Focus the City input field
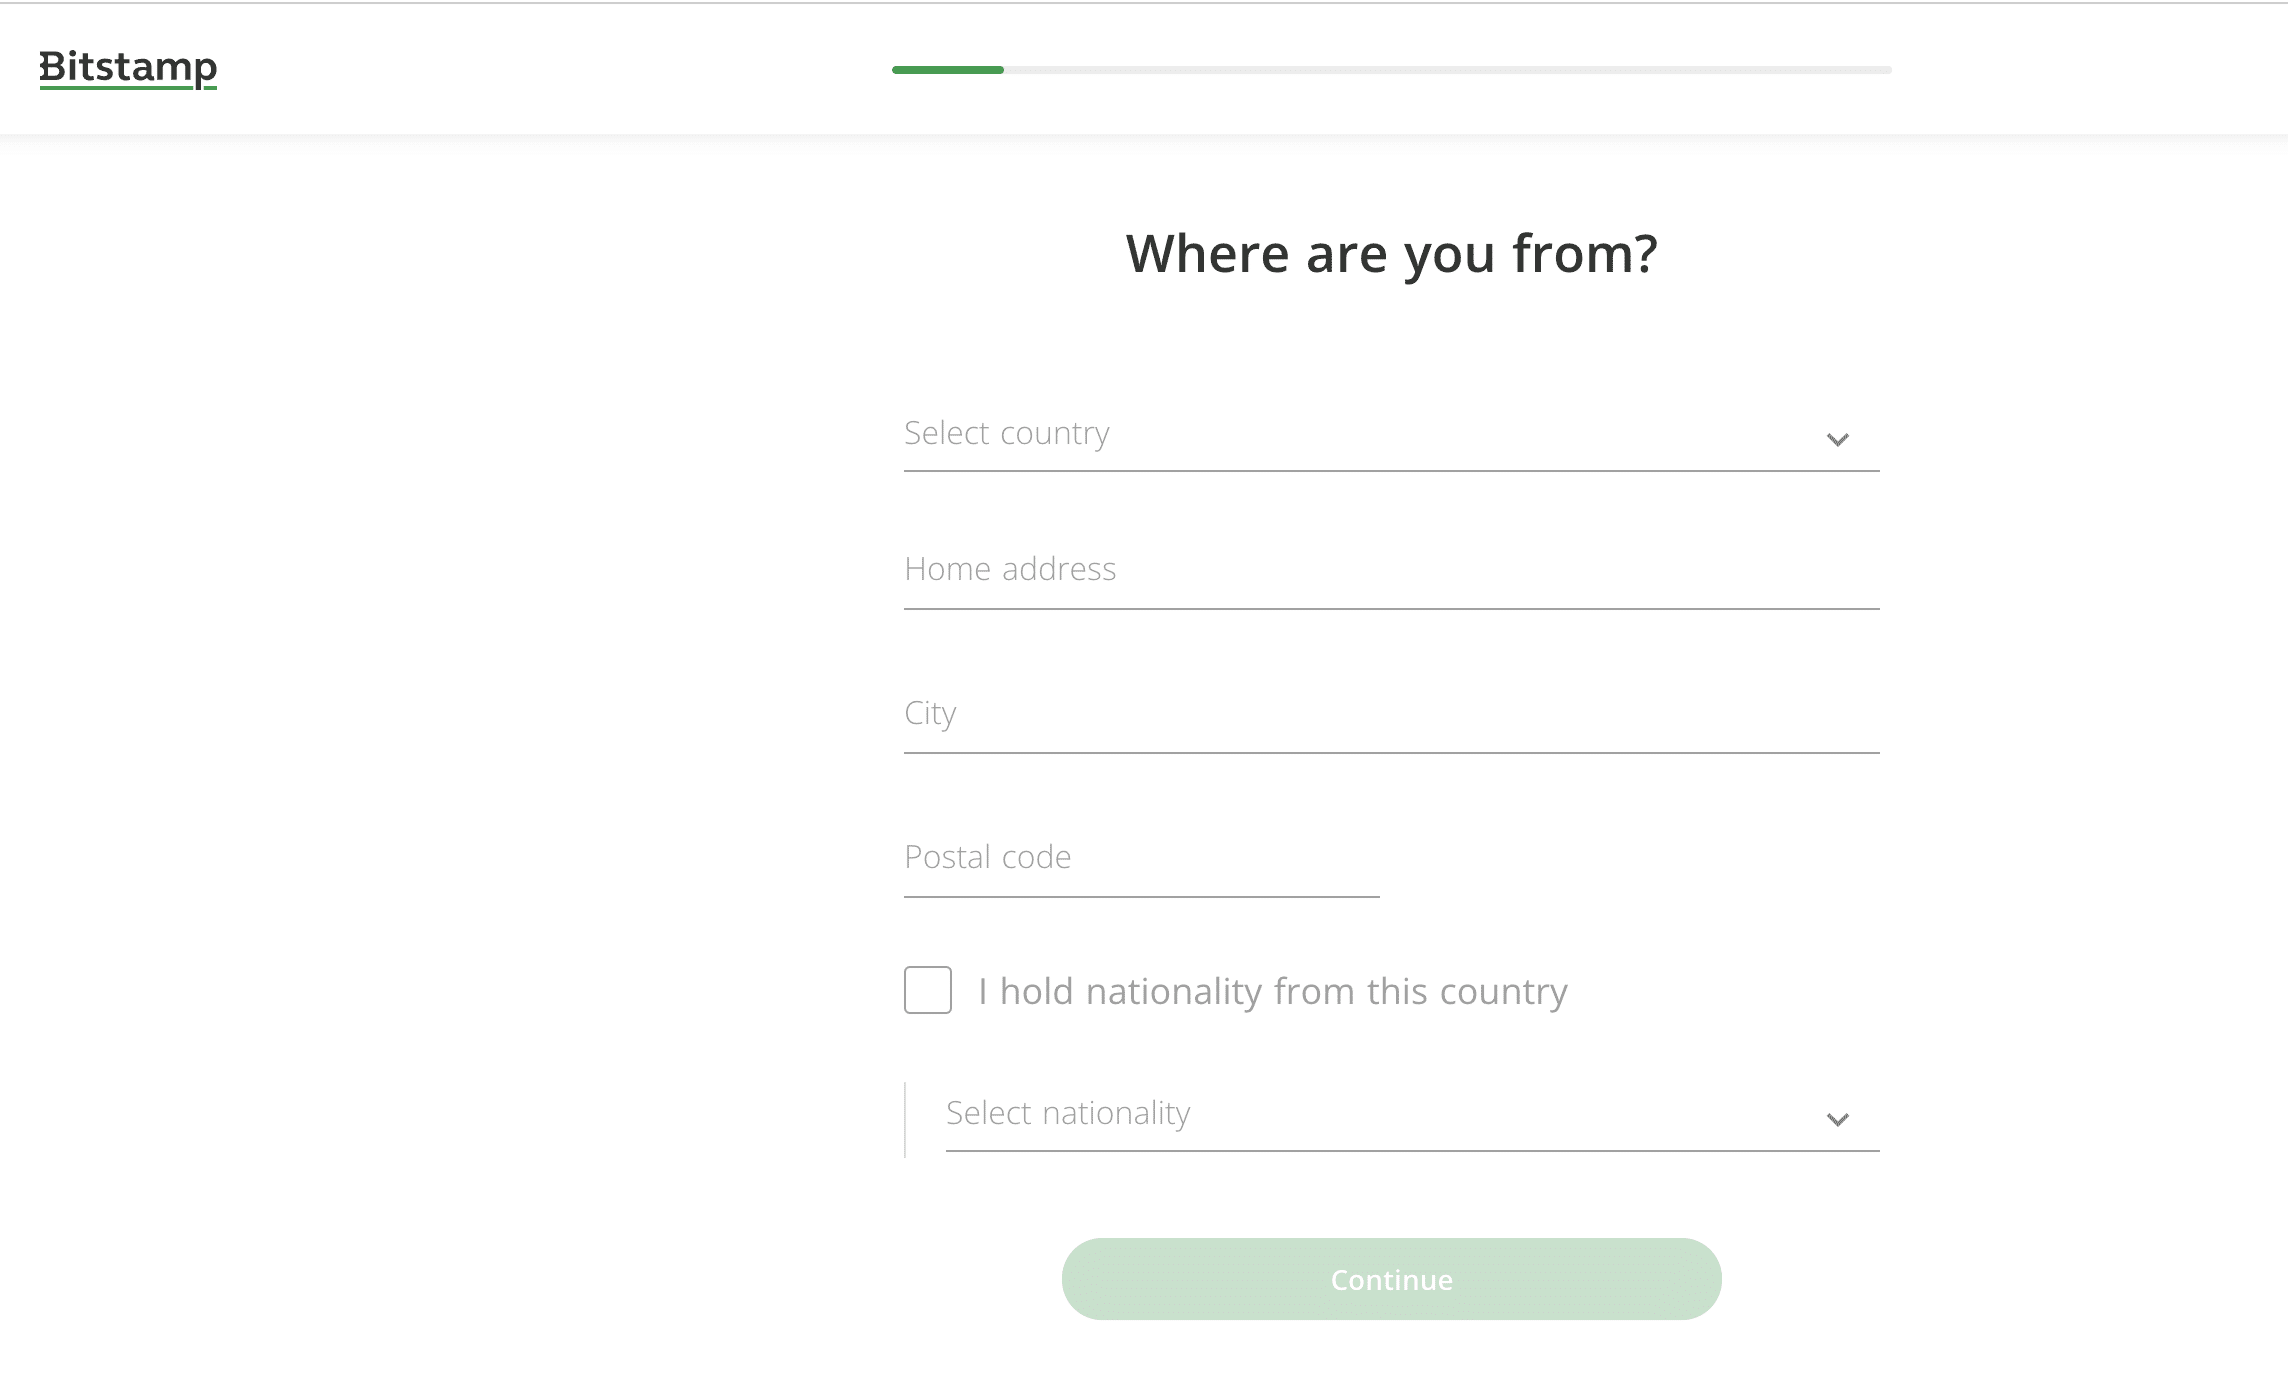Image resolution: width=2288 pixels, height=1396 pixels. point(1392,714)
